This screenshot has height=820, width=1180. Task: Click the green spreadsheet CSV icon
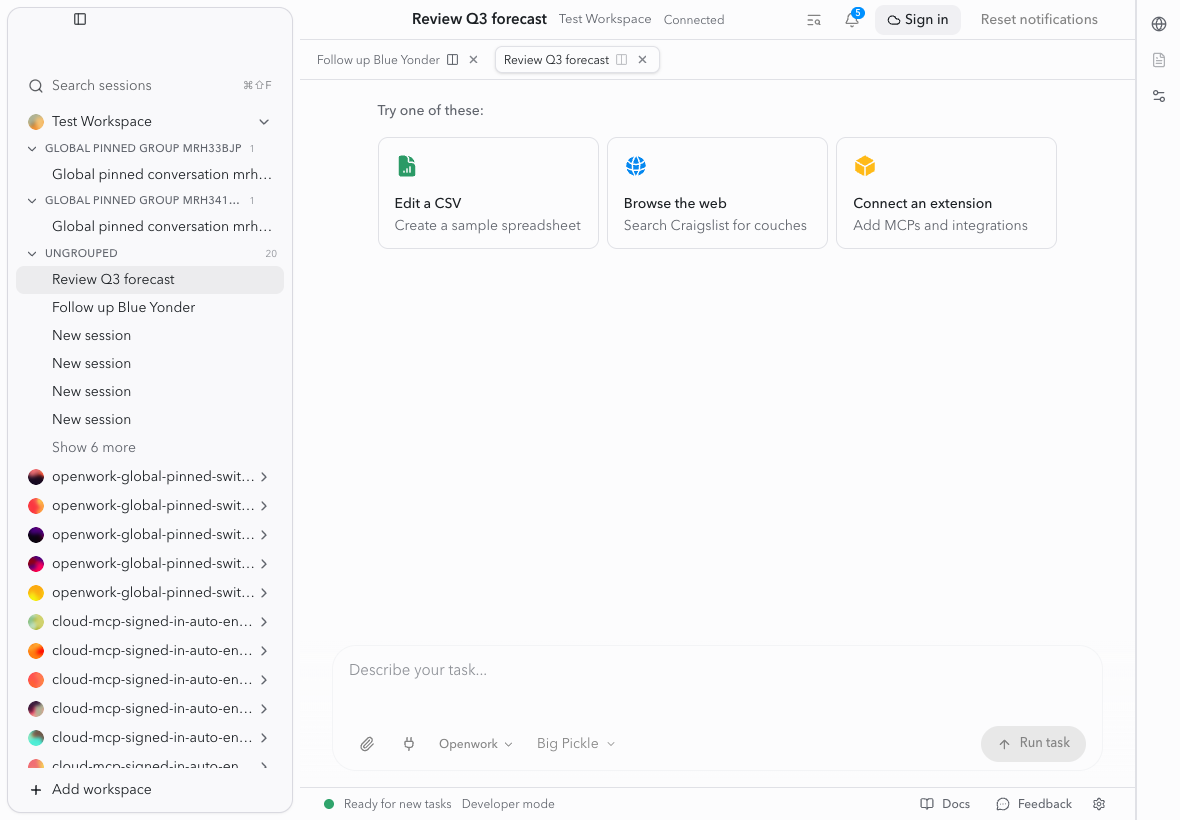406,166
